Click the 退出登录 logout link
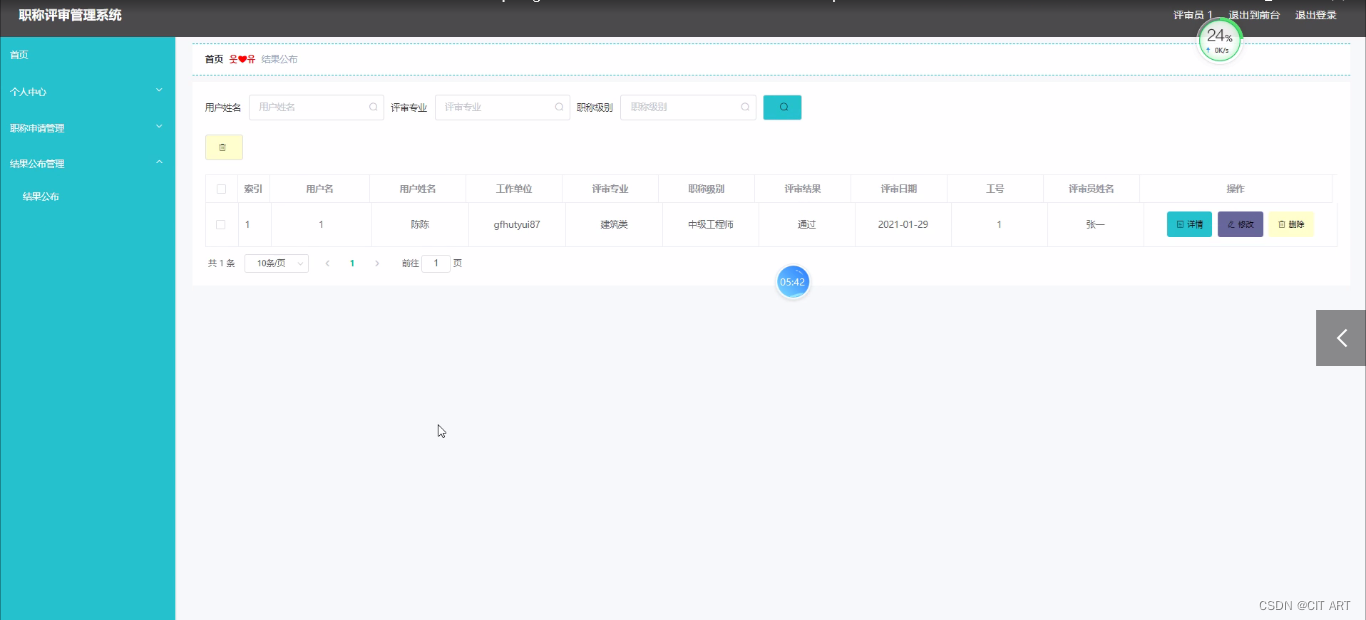The image size is (1366, 620). (1315, 14)
